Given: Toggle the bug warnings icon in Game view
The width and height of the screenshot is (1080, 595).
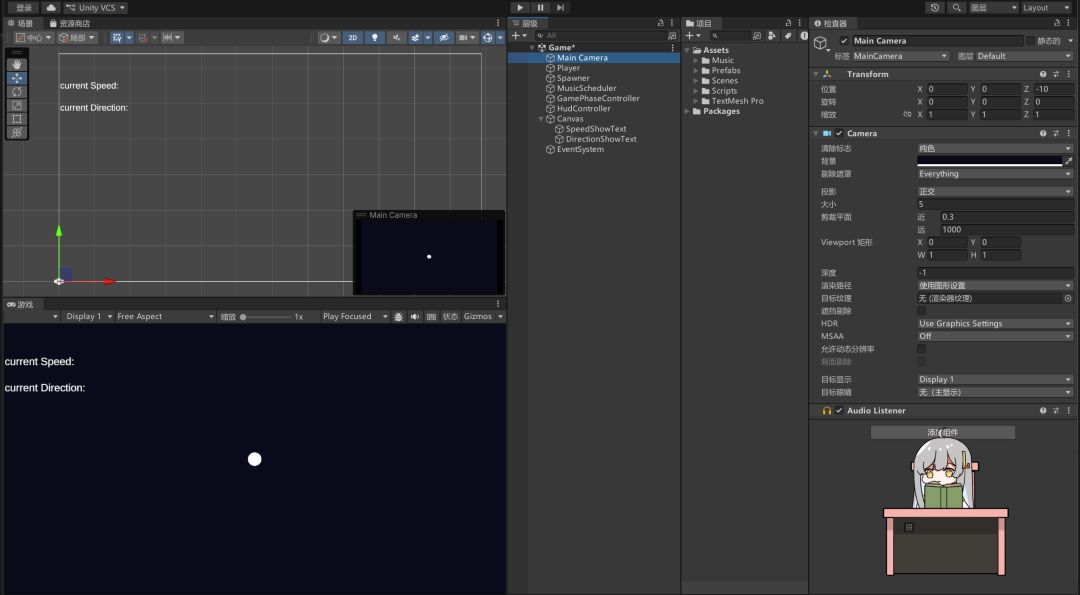Looking at the screenshot, I should coord(398,317).
